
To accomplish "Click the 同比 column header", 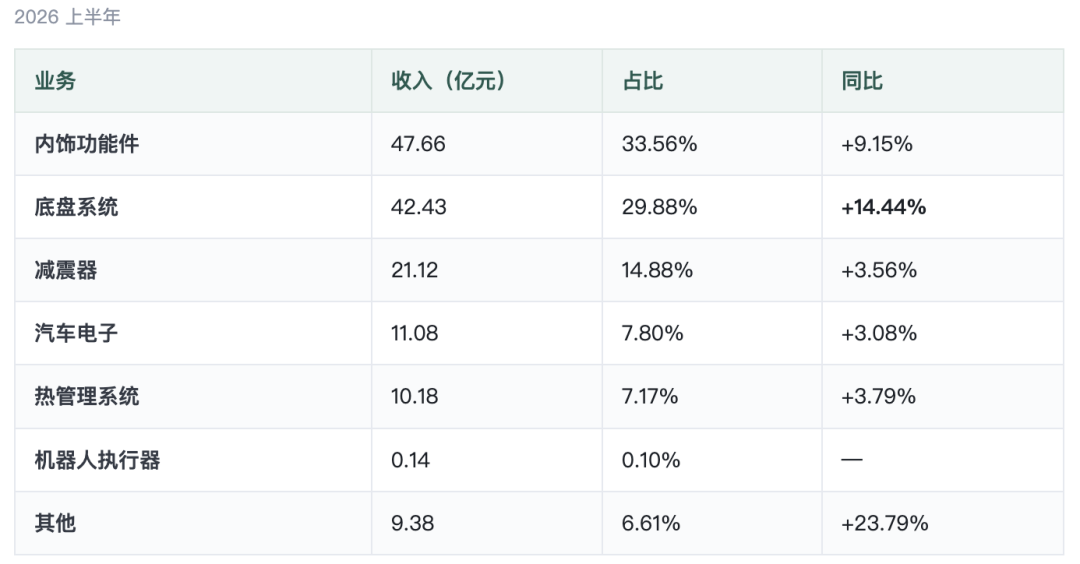I will tap(862, 81).
